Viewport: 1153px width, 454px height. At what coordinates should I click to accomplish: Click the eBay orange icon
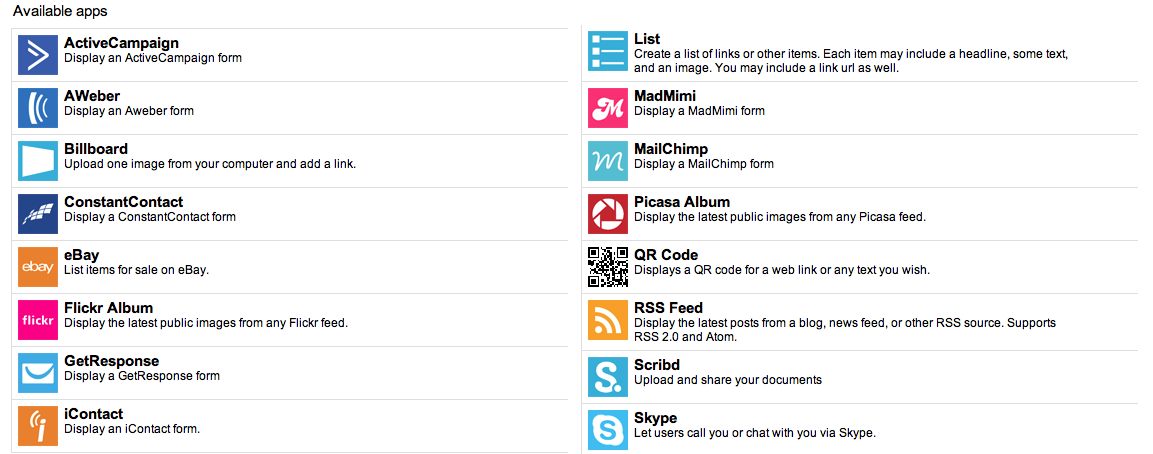[38, 267]
